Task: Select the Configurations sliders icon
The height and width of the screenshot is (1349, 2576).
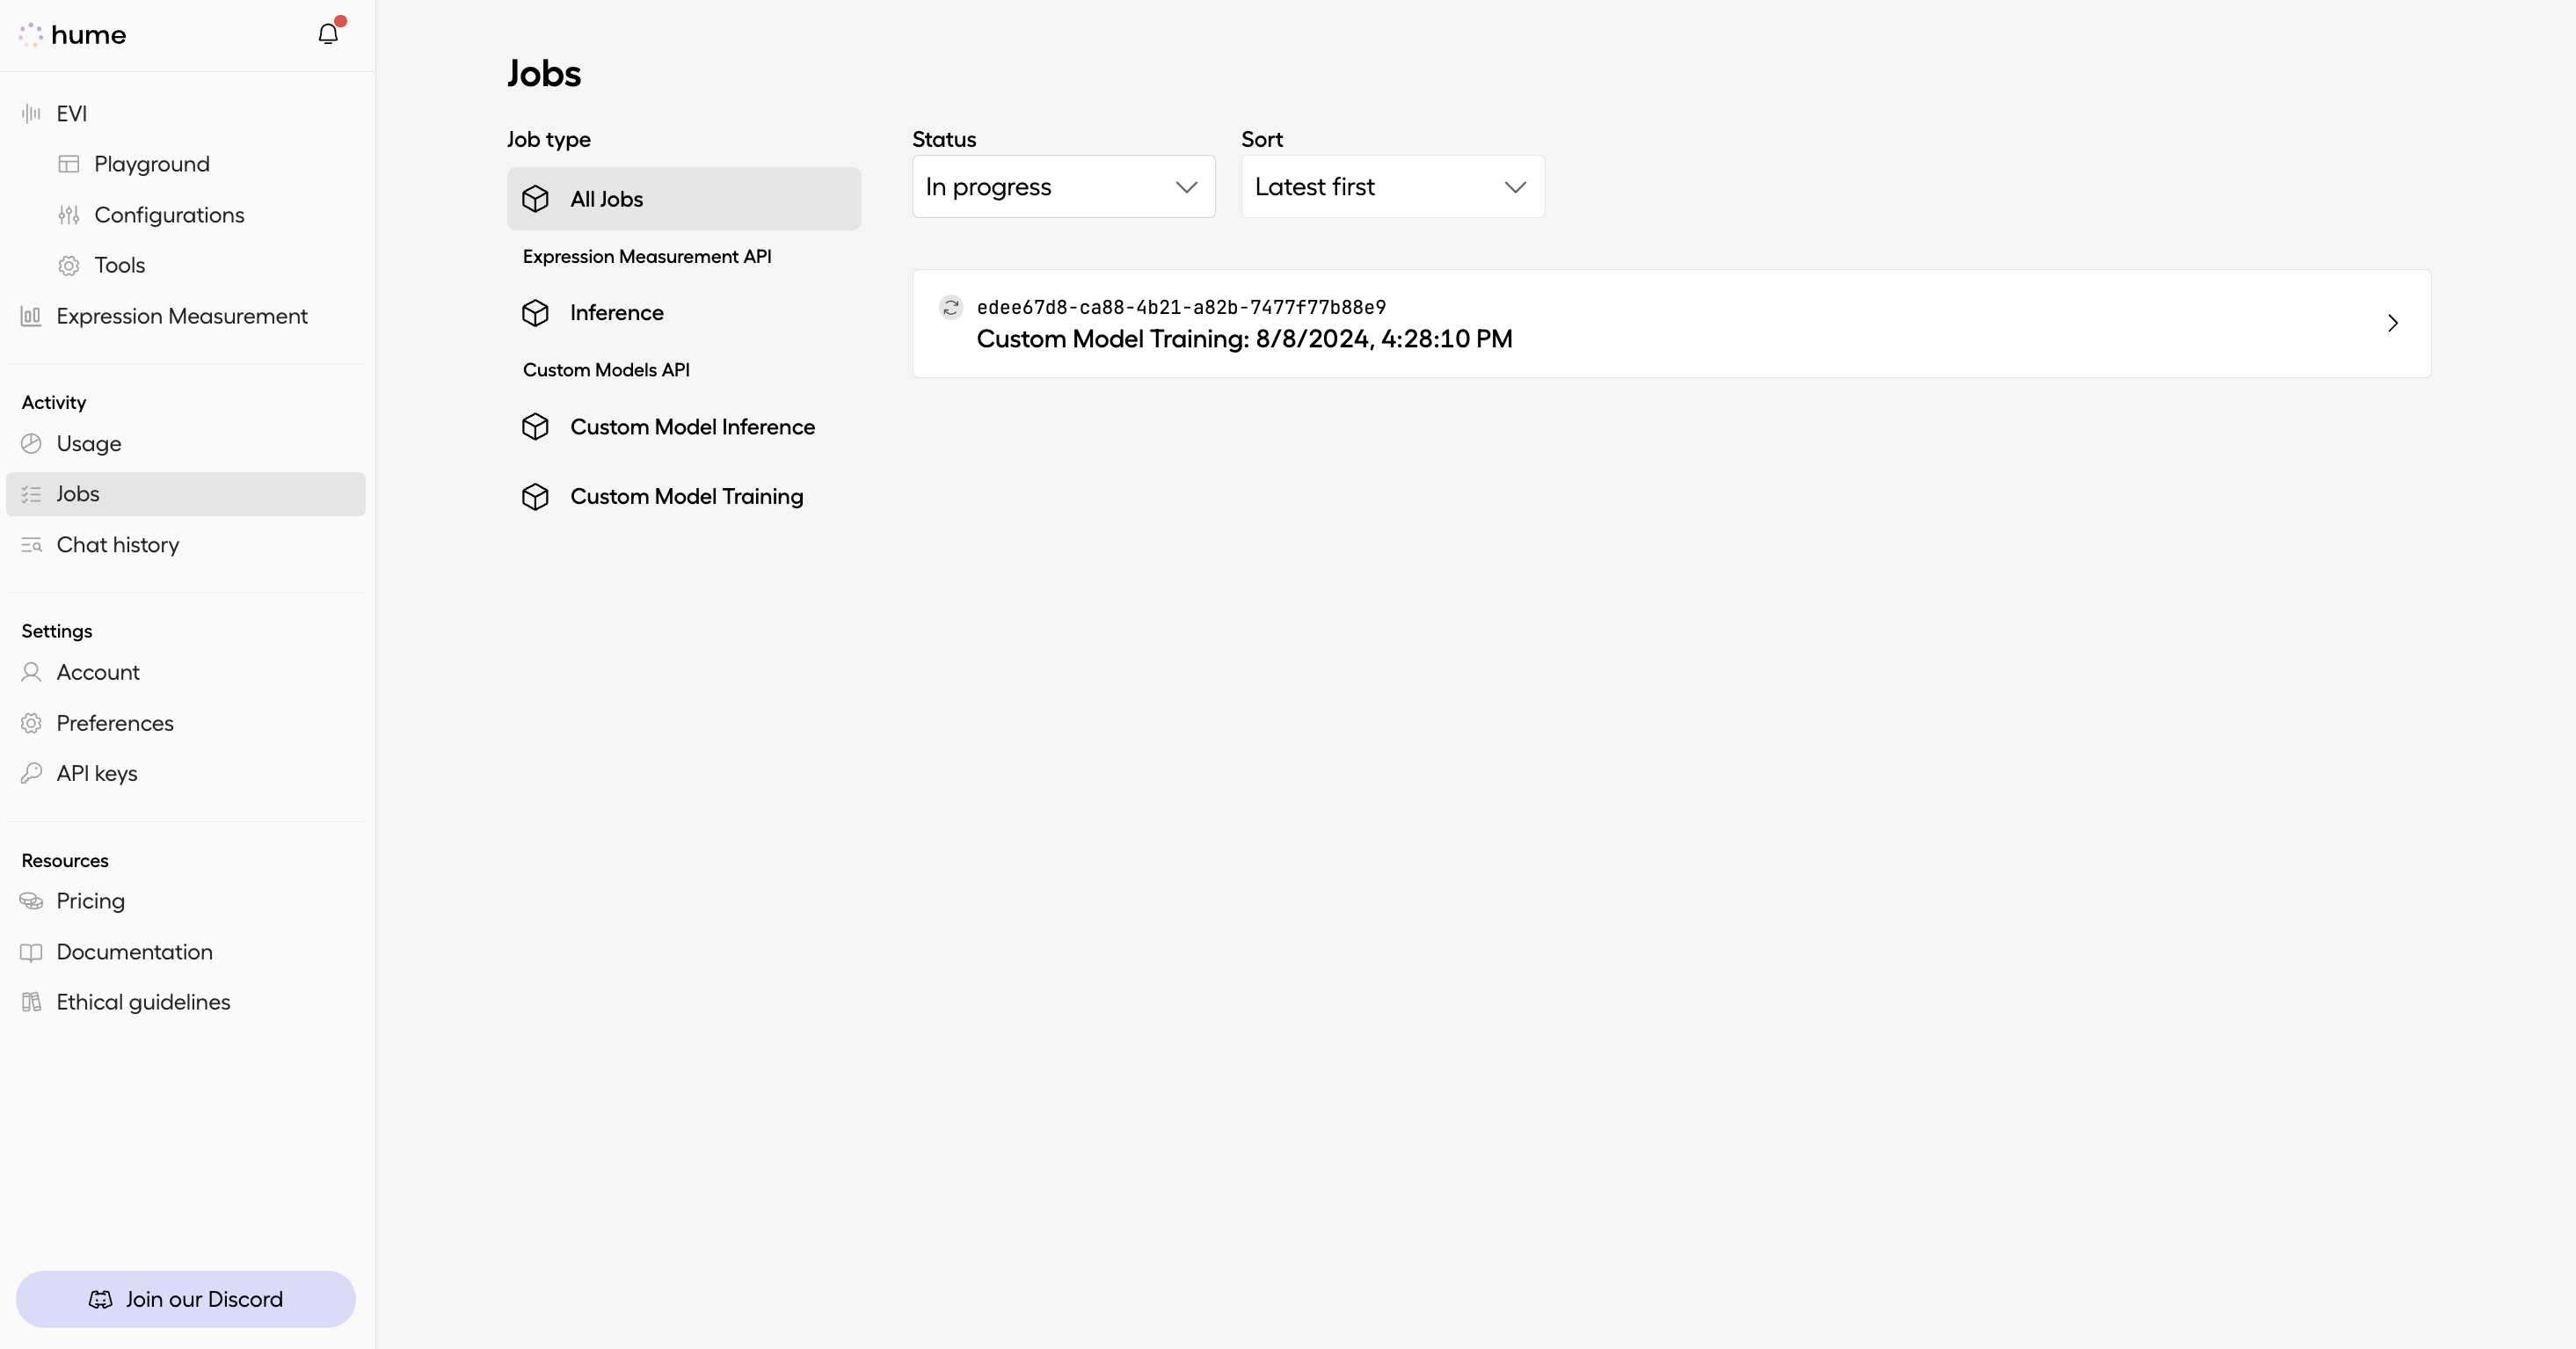Action: click(68, 215)
